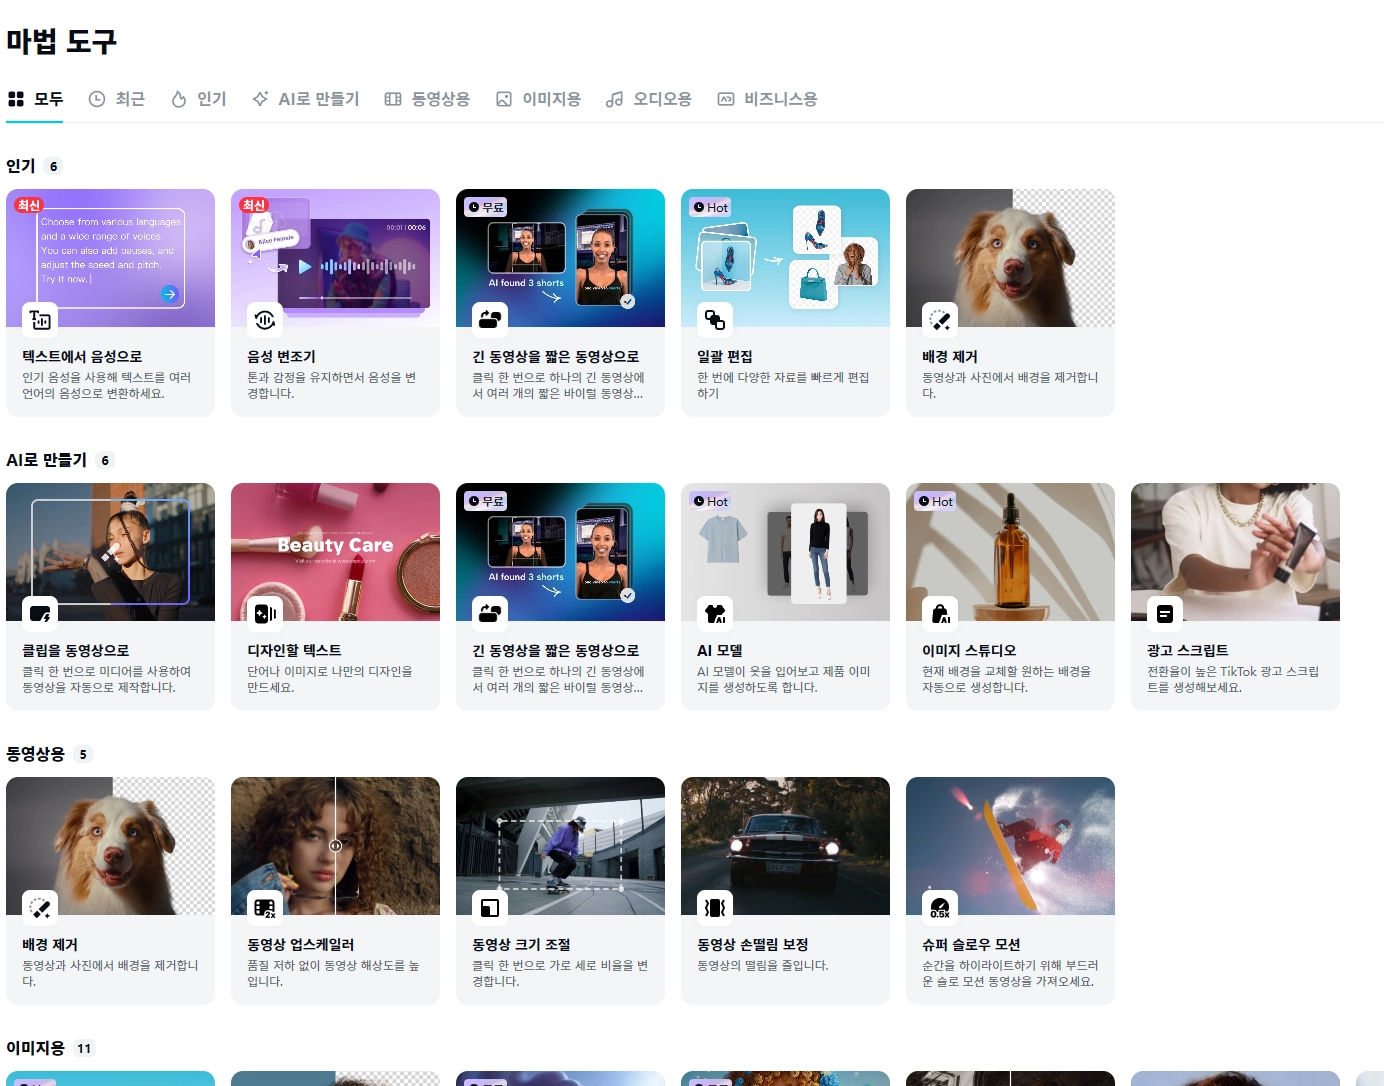
Task: Open the 광고 스크립트 title link
Action: 1187,650
